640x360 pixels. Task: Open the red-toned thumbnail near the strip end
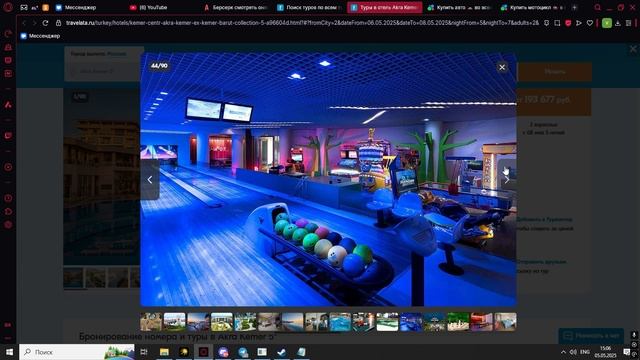pos(482,322)
